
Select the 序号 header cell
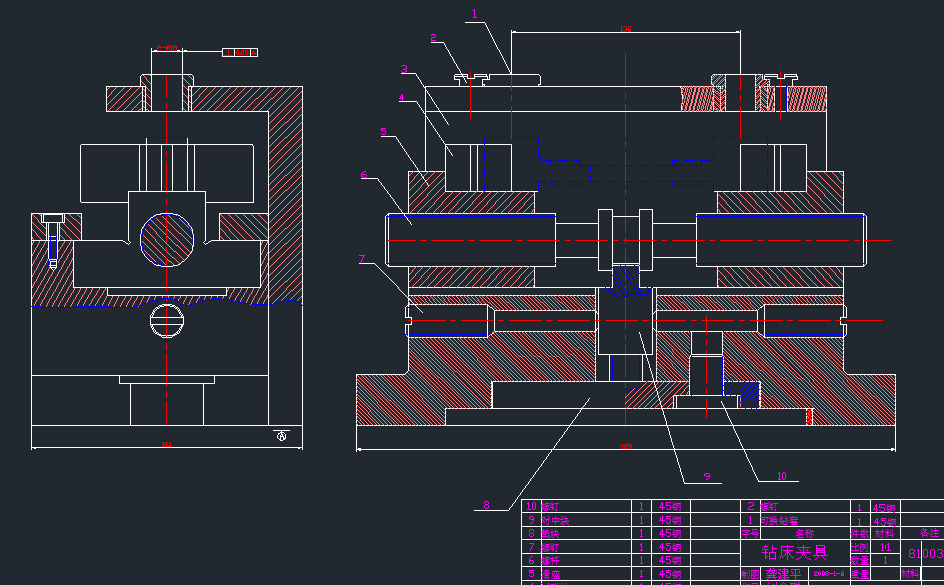(x=750, y=533)
